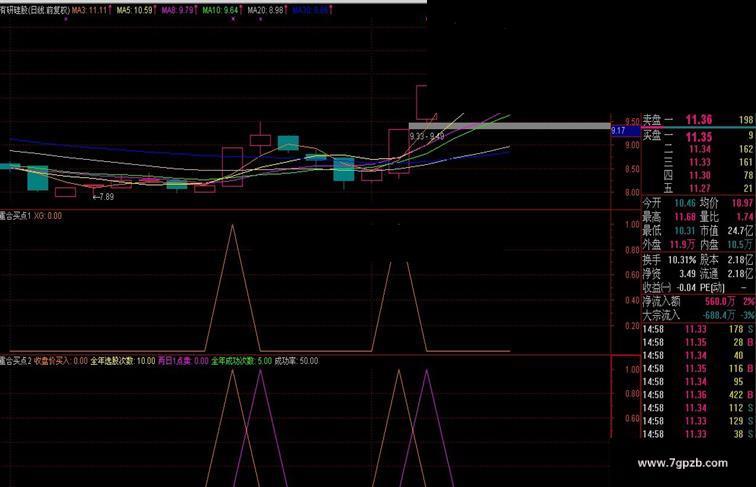Click the 换手 10.31% turnover rate
The height and width of the screenshot is (487, 756).
pyautogui.click(x=682, y=260)
